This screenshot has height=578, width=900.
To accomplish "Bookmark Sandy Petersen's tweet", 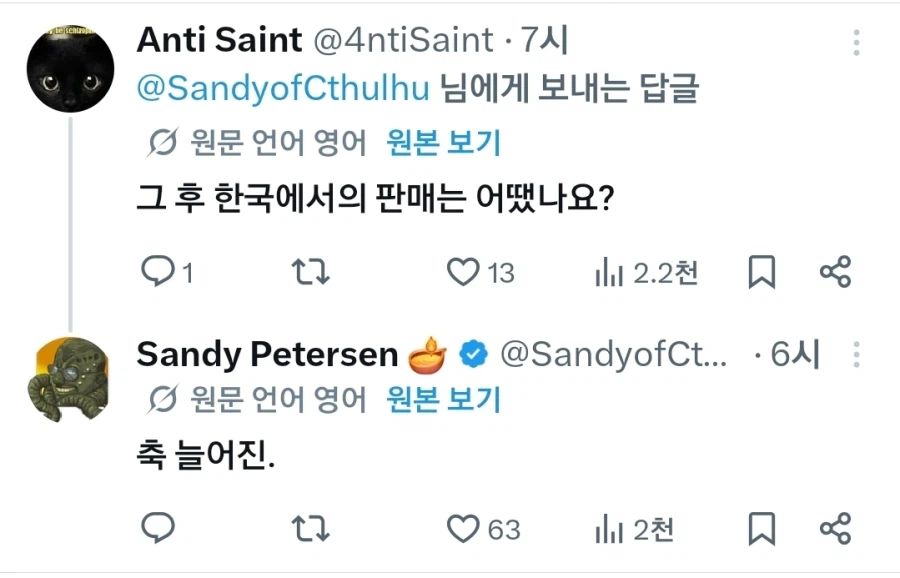I will [x=762, y=527].
